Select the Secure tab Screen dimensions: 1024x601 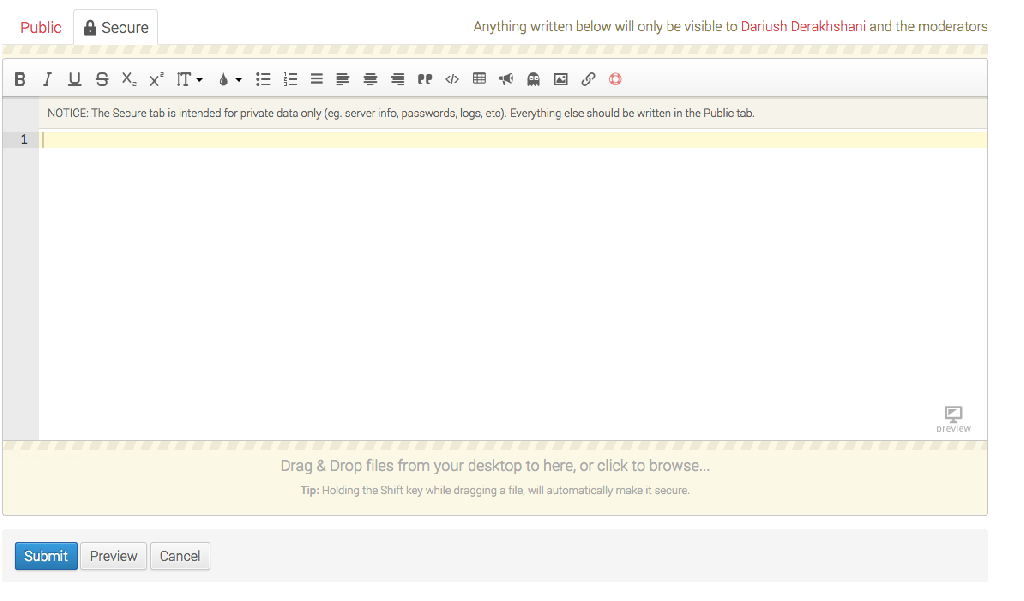click(x=116, y=28)
